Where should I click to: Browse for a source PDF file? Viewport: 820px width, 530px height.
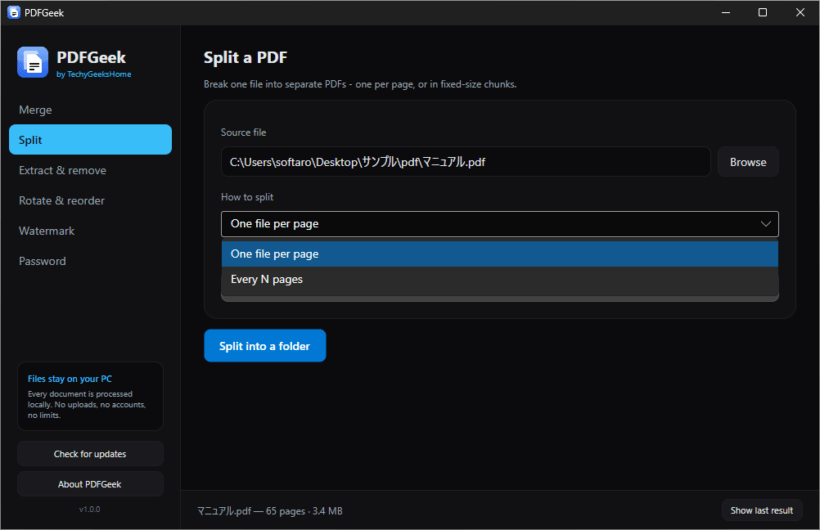(748, 162)
